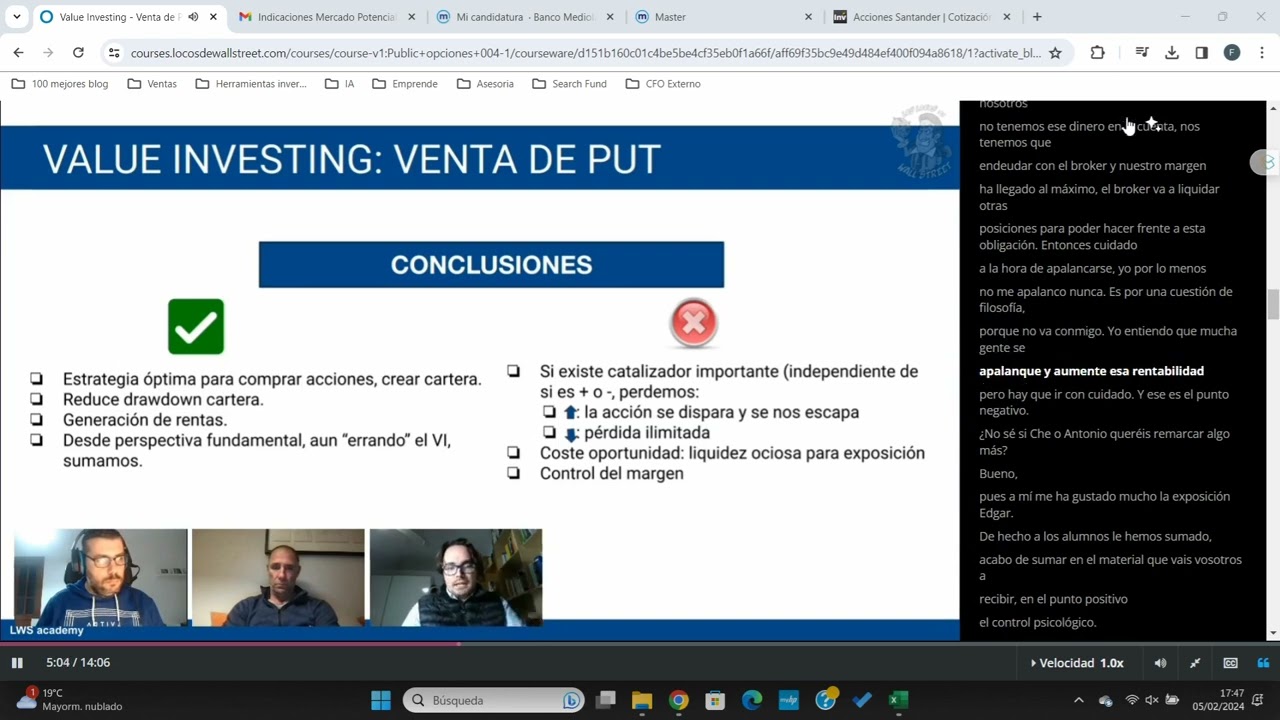Screen dimensions: 1280x720
Task: Open the Velocidad 1.0x speed menu
Action: pyautogui.click(x=1077, y=663)
